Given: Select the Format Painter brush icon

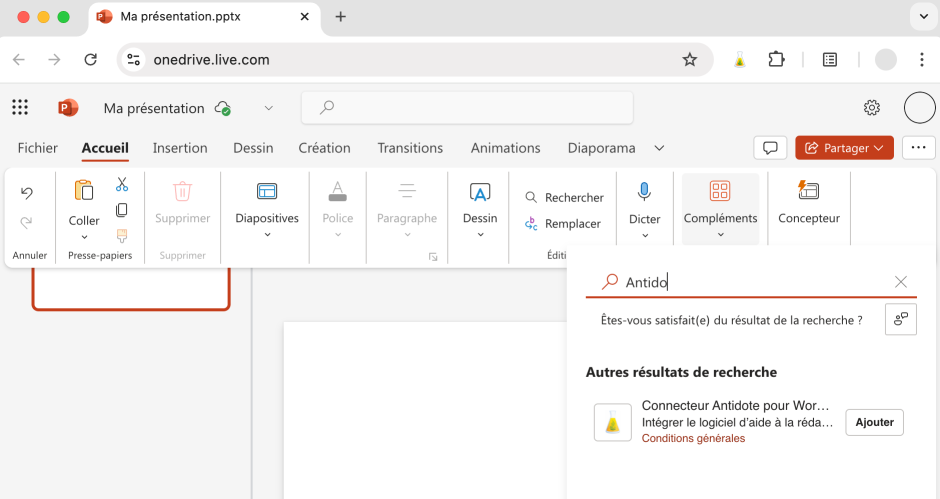Looking at the screenshot, I should (x=122, y=236).
